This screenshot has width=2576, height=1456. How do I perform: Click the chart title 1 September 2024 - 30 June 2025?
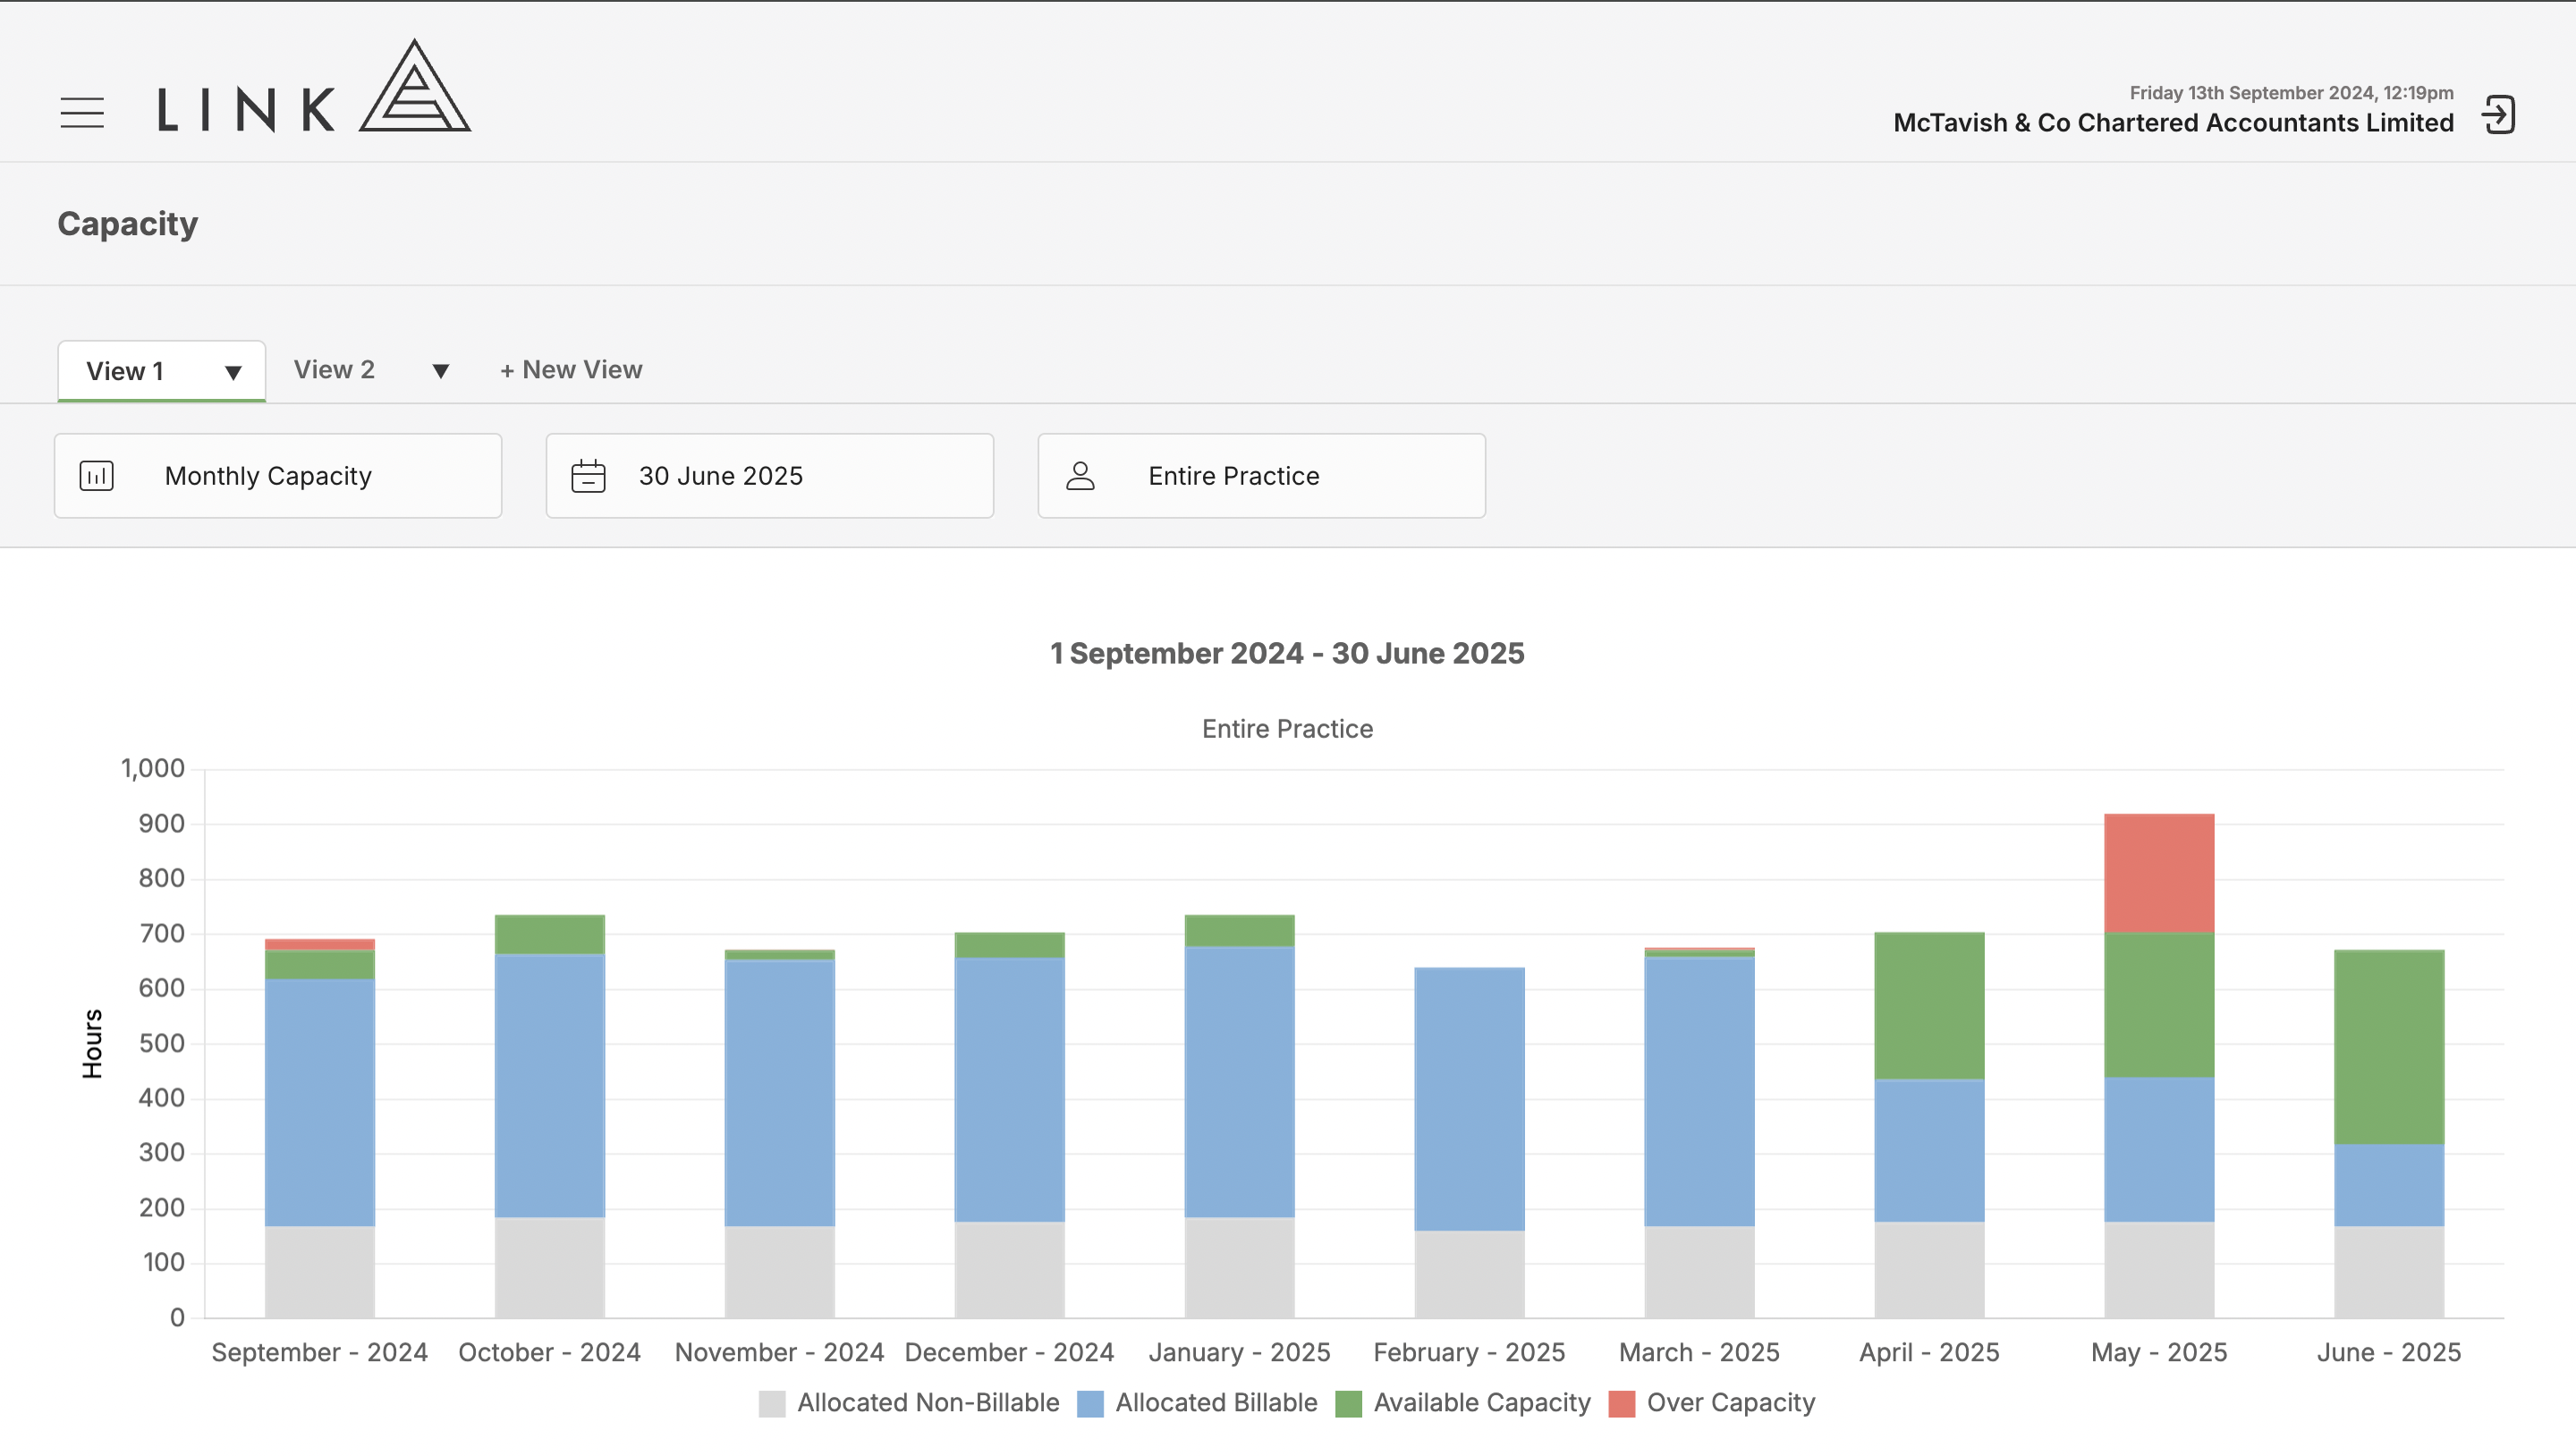coord(1287,654)
